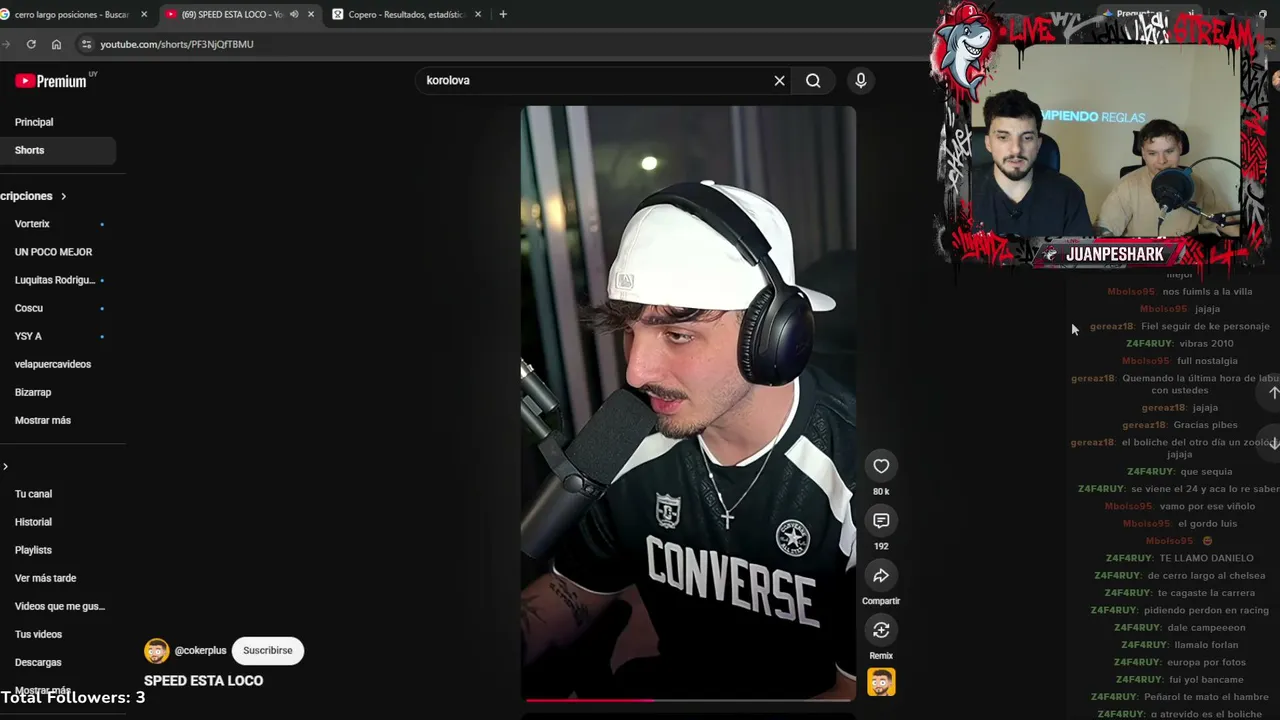The height and width of the screenshot is (720, 1280).
Task: Close the cerro largo posiciones tab
Action: (144, 14)
